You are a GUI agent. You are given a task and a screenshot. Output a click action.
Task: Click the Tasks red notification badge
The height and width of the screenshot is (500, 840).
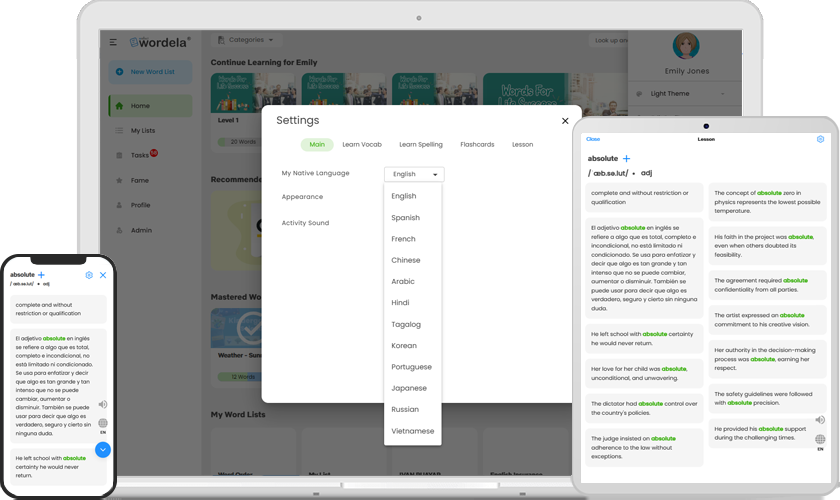tap(154, 153)
